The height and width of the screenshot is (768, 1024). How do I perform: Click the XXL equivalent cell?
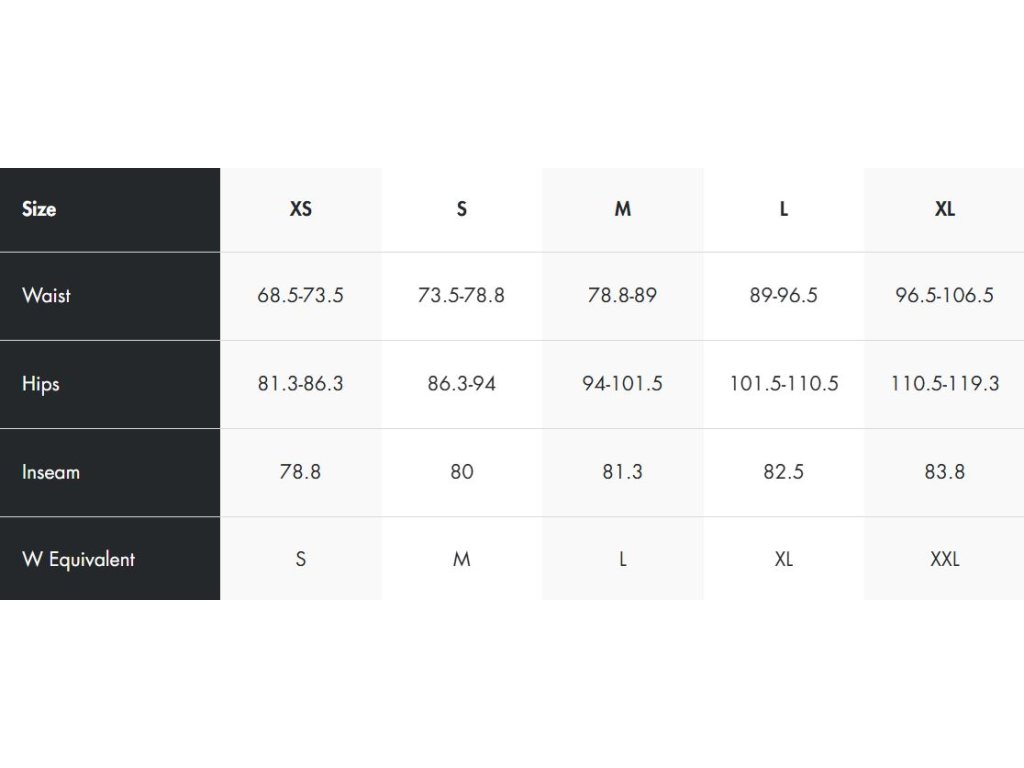coord(944,559)
